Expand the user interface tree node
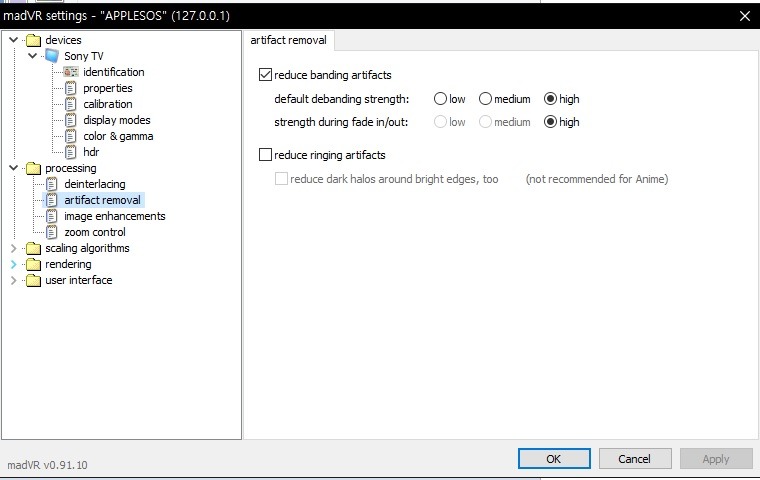This screenshot has width=760, height=480. (x=13, y=280)
